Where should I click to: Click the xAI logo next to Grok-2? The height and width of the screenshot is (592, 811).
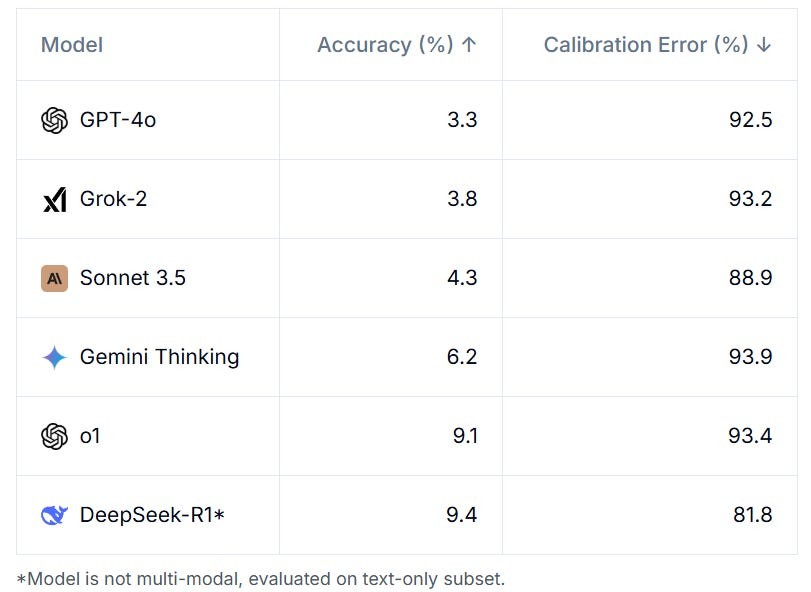pos(55,200)
